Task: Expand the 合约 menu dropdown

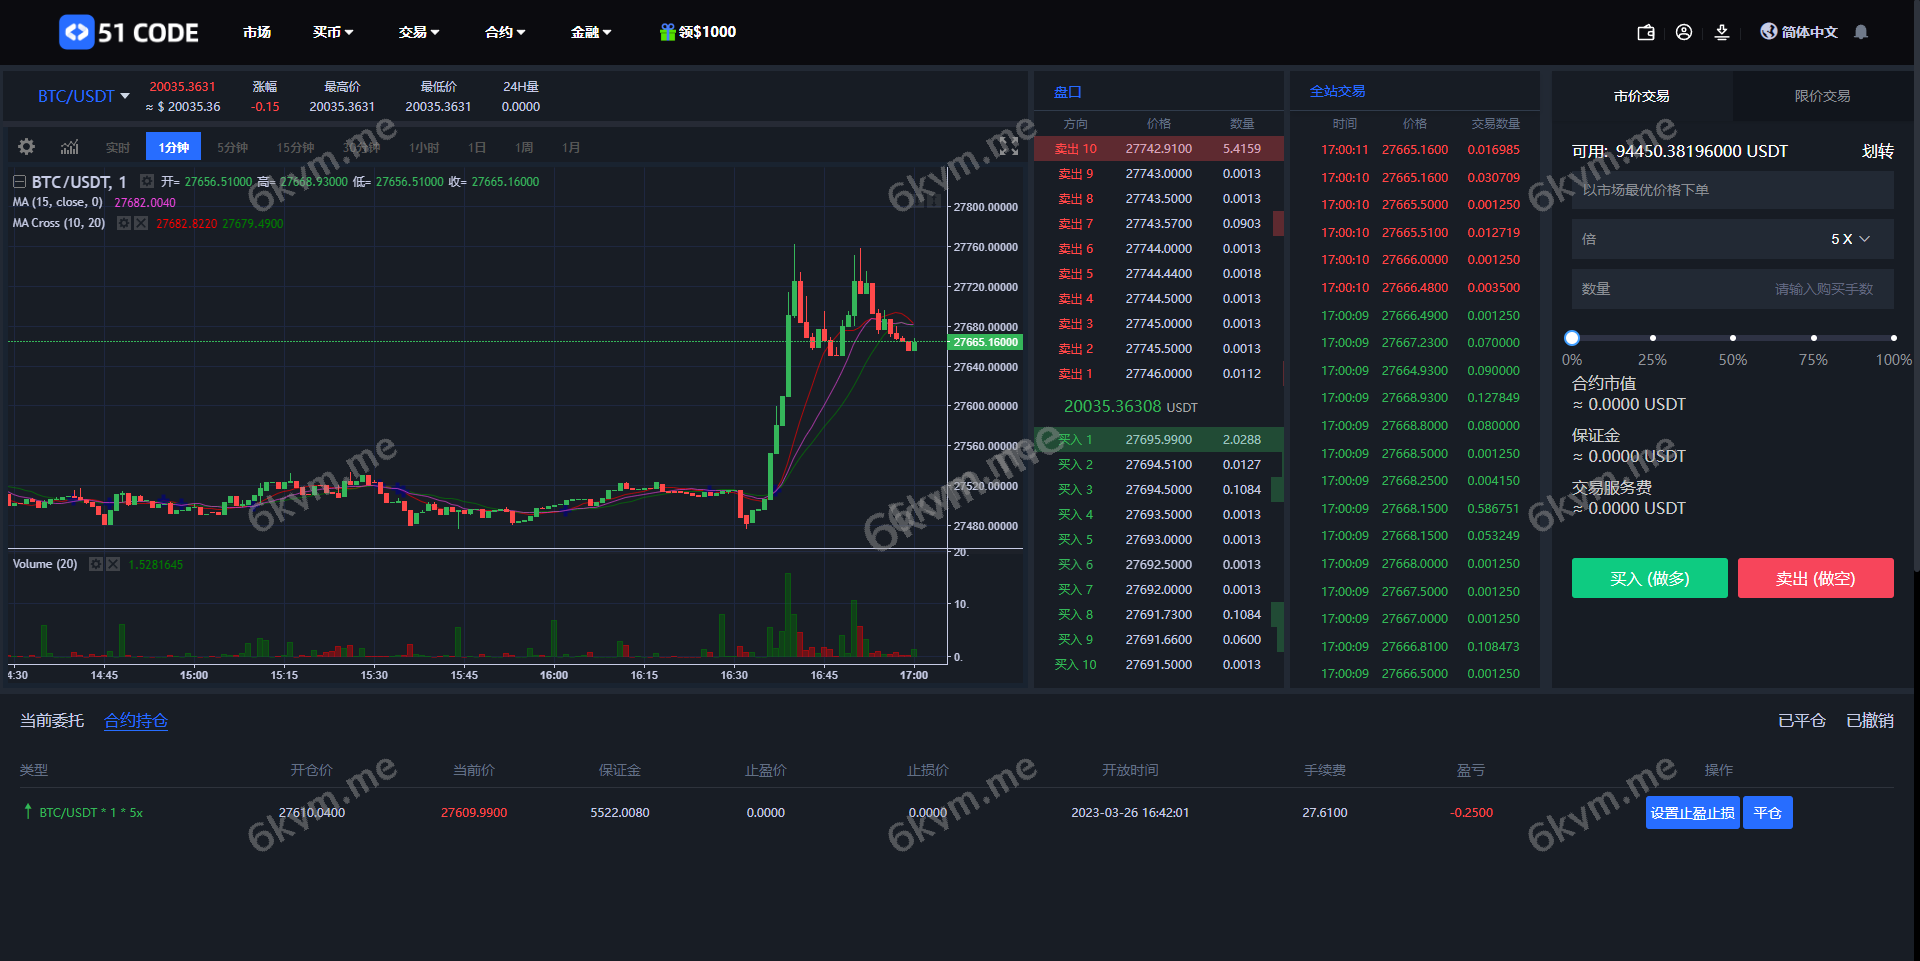Action: pyautogui.click(x=504, y=32)
